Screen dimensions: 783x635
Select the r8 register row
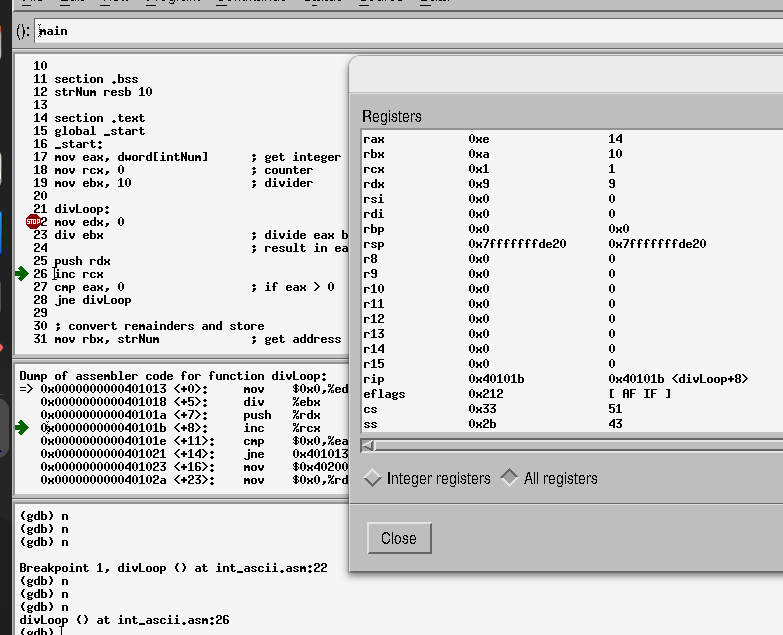point(572,259)
